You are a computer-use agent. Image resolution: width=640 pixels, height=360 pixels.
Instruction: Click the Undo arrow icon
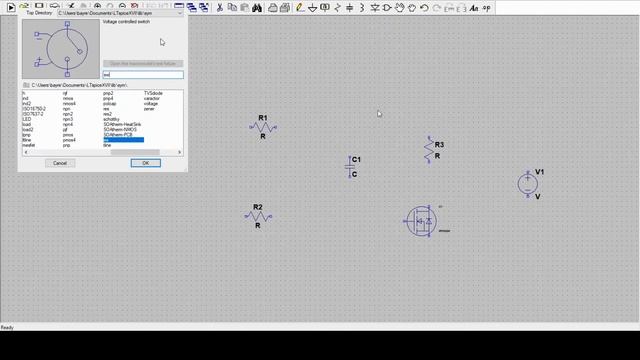(x=424, y=7)
